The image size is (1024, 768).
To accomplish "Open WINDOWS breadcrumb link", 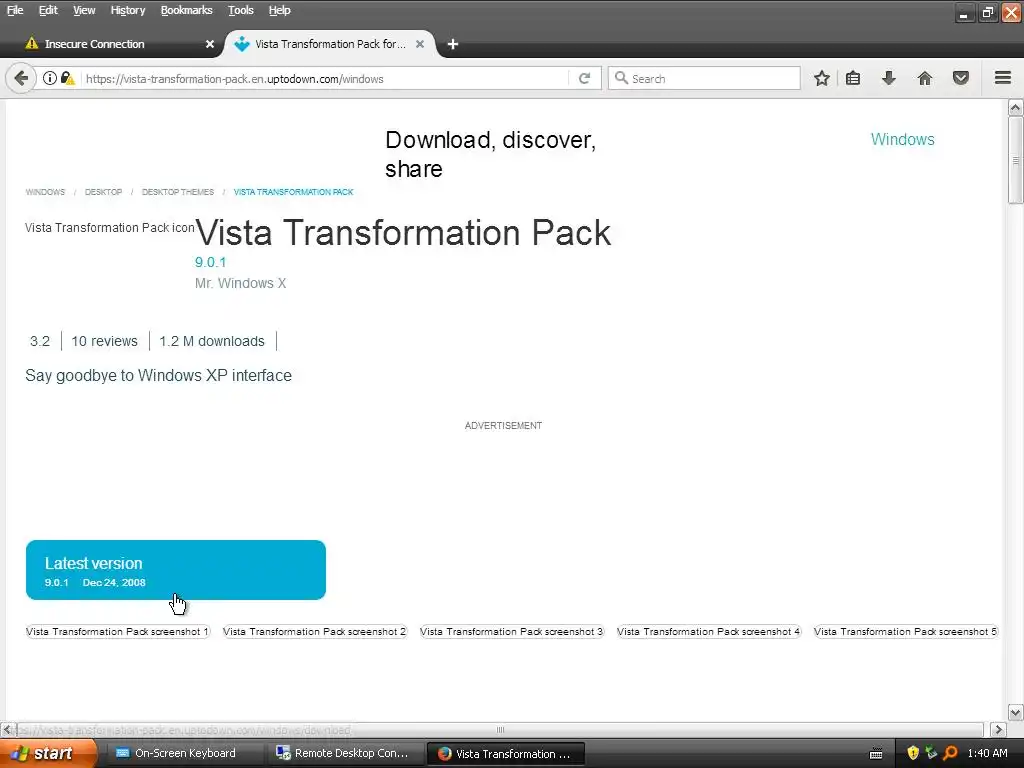I will click(x=45, y=192).
